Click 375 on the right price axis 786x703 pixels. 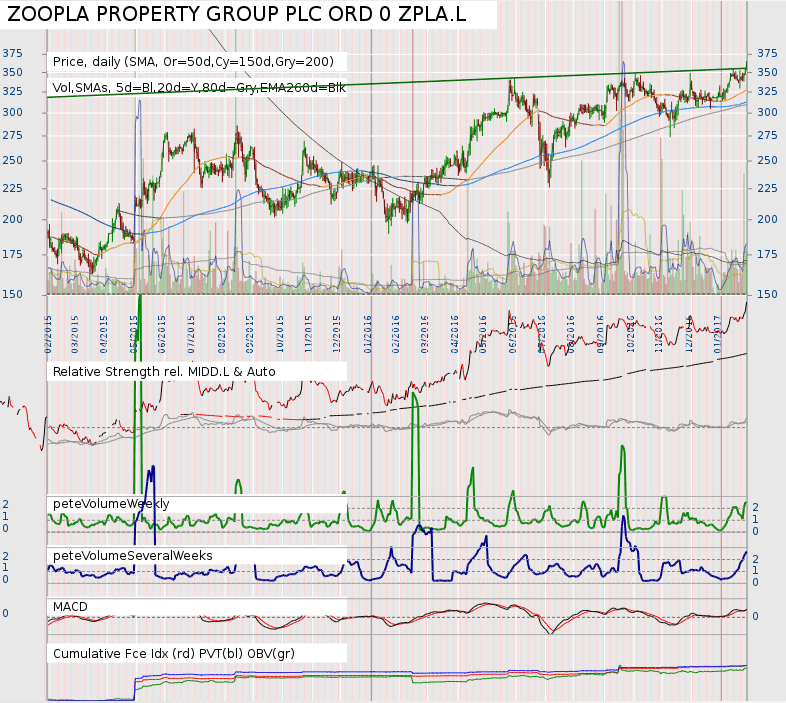coord(767,53)
